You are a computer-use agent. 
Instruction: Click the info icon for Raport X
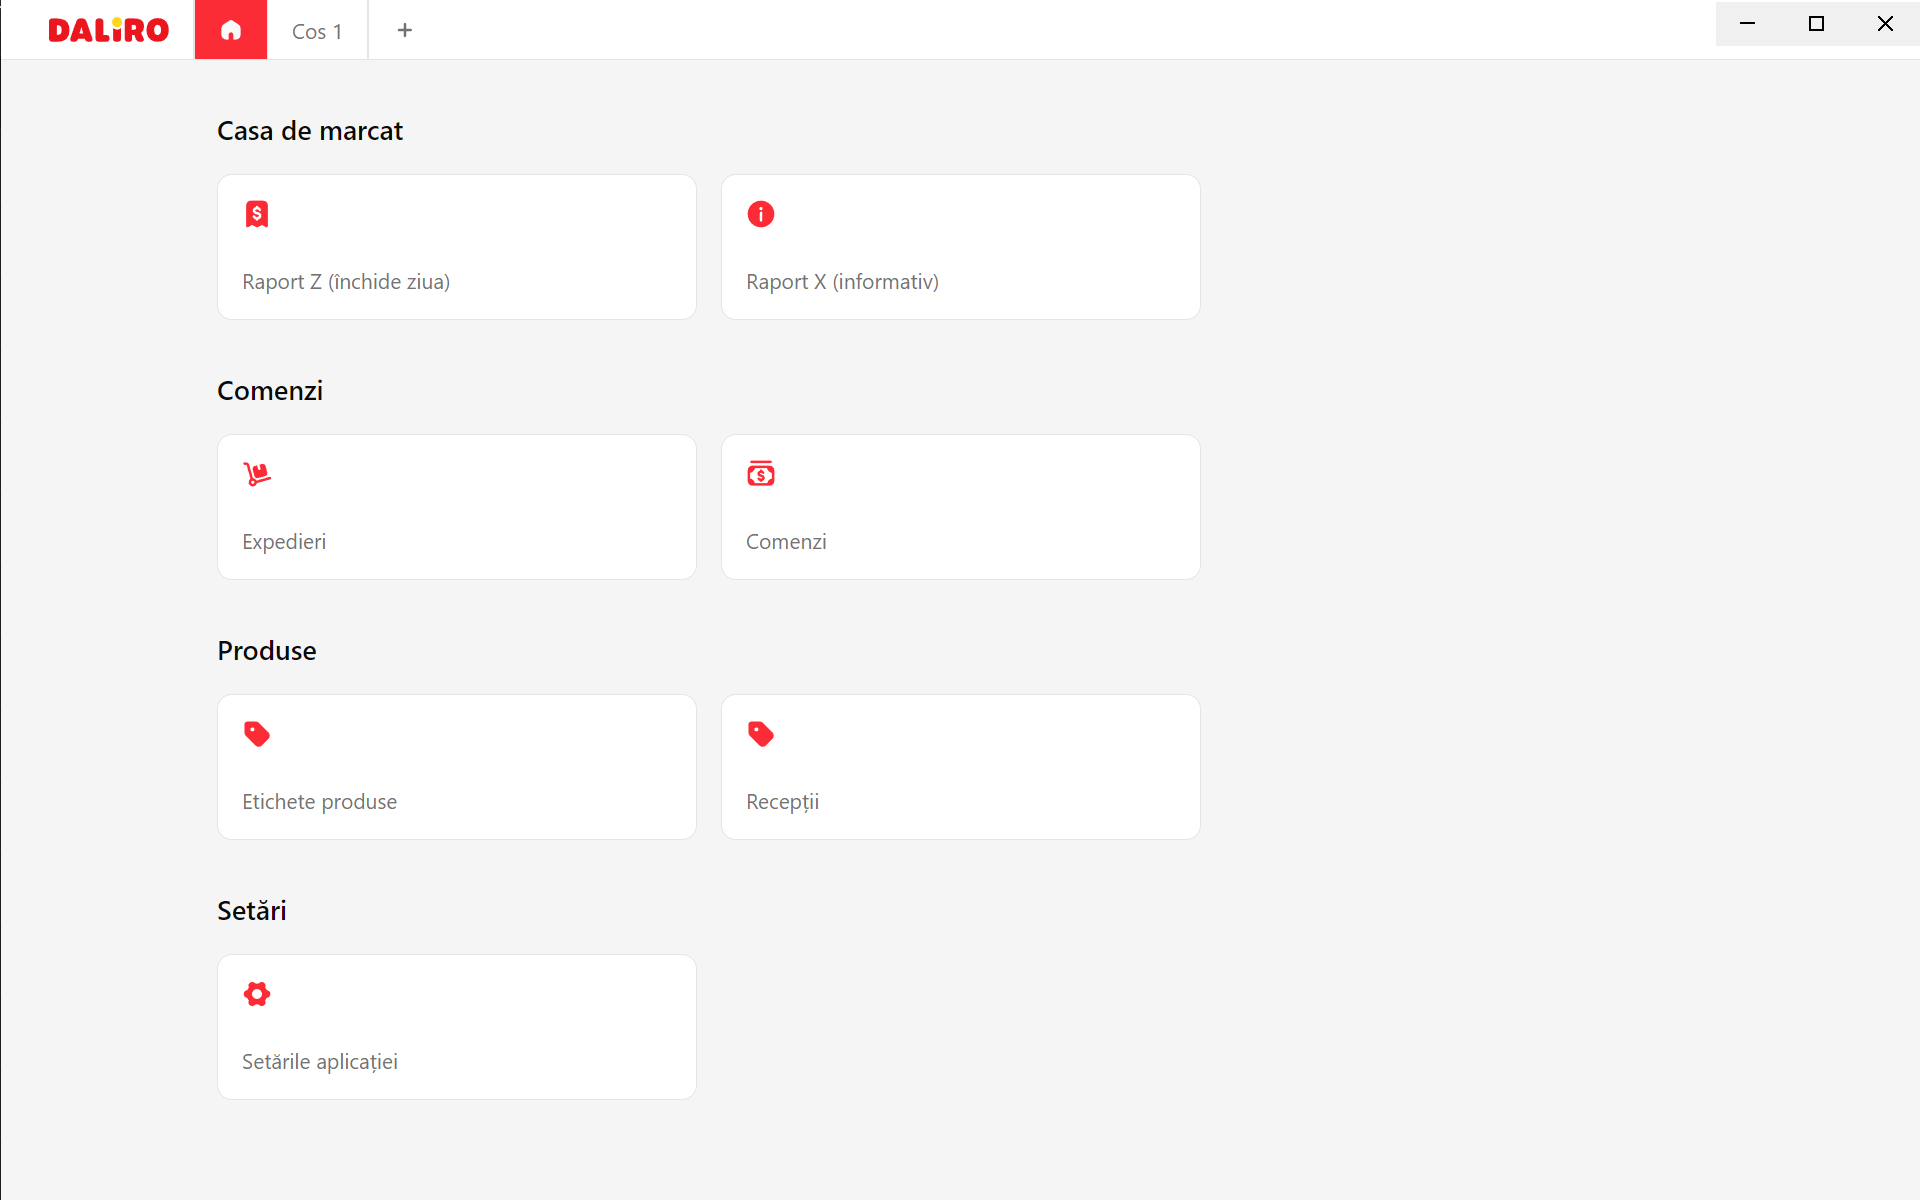click(x=761, y=214)
